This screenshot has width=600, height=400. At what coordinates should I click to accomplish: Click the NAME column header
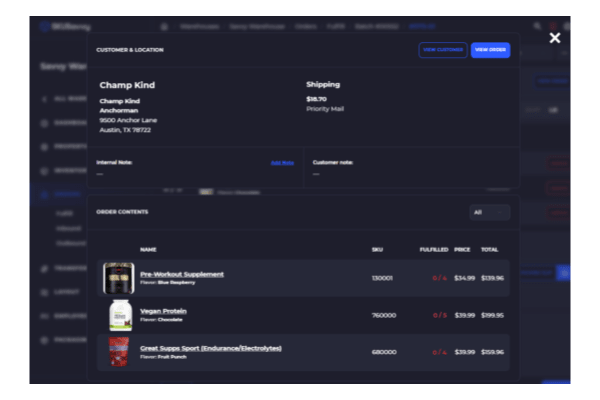point(148,250)
